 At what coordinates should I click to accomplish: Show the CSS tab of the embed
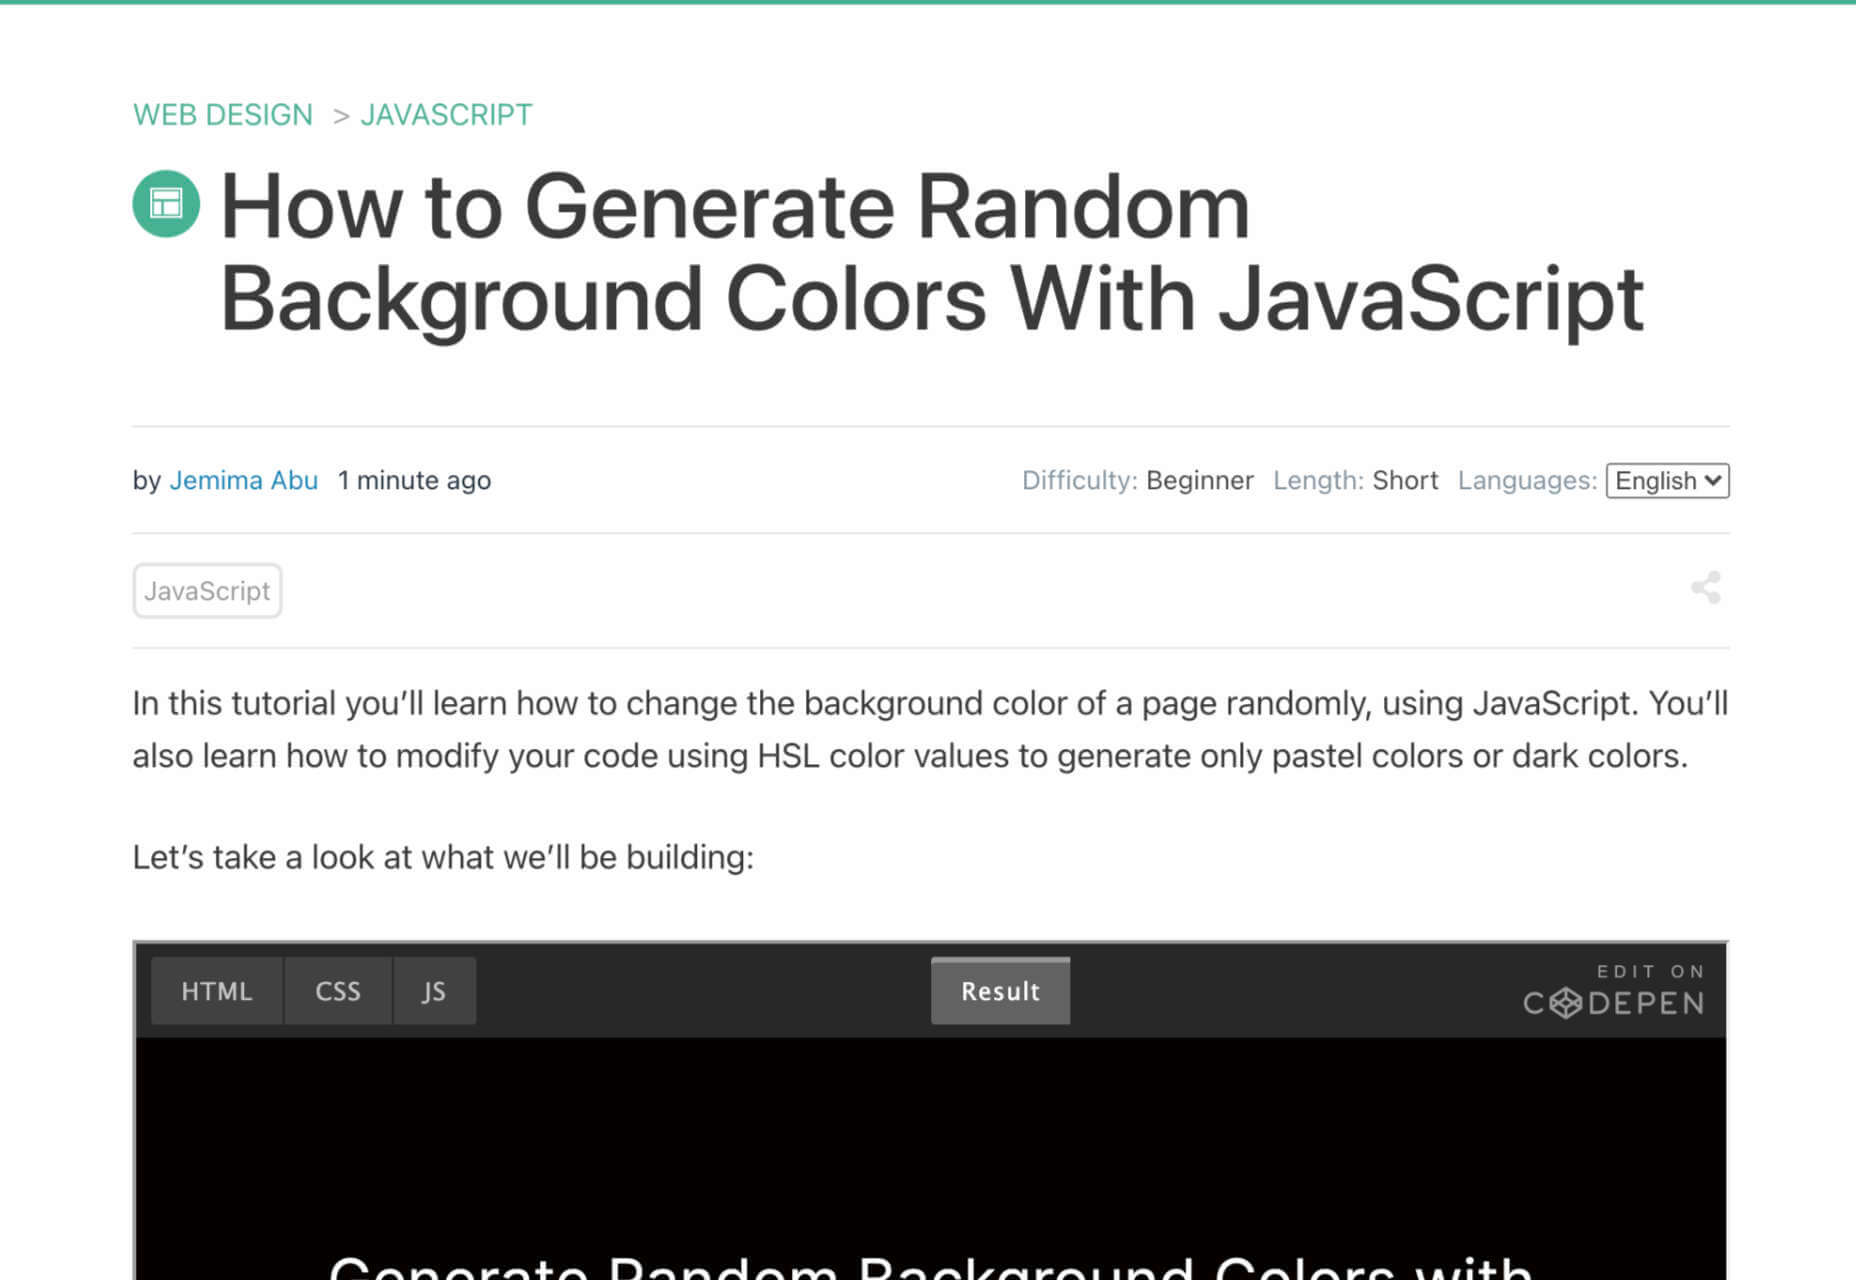[x=338, y=991]
